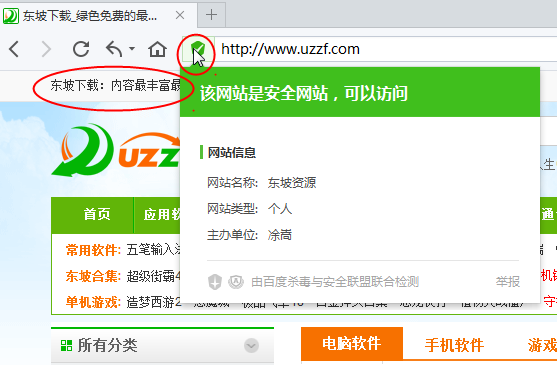Click the browser back arrow
Image resolution: width=557 pixels, height=365 pixels.
(x=14, y=49)
